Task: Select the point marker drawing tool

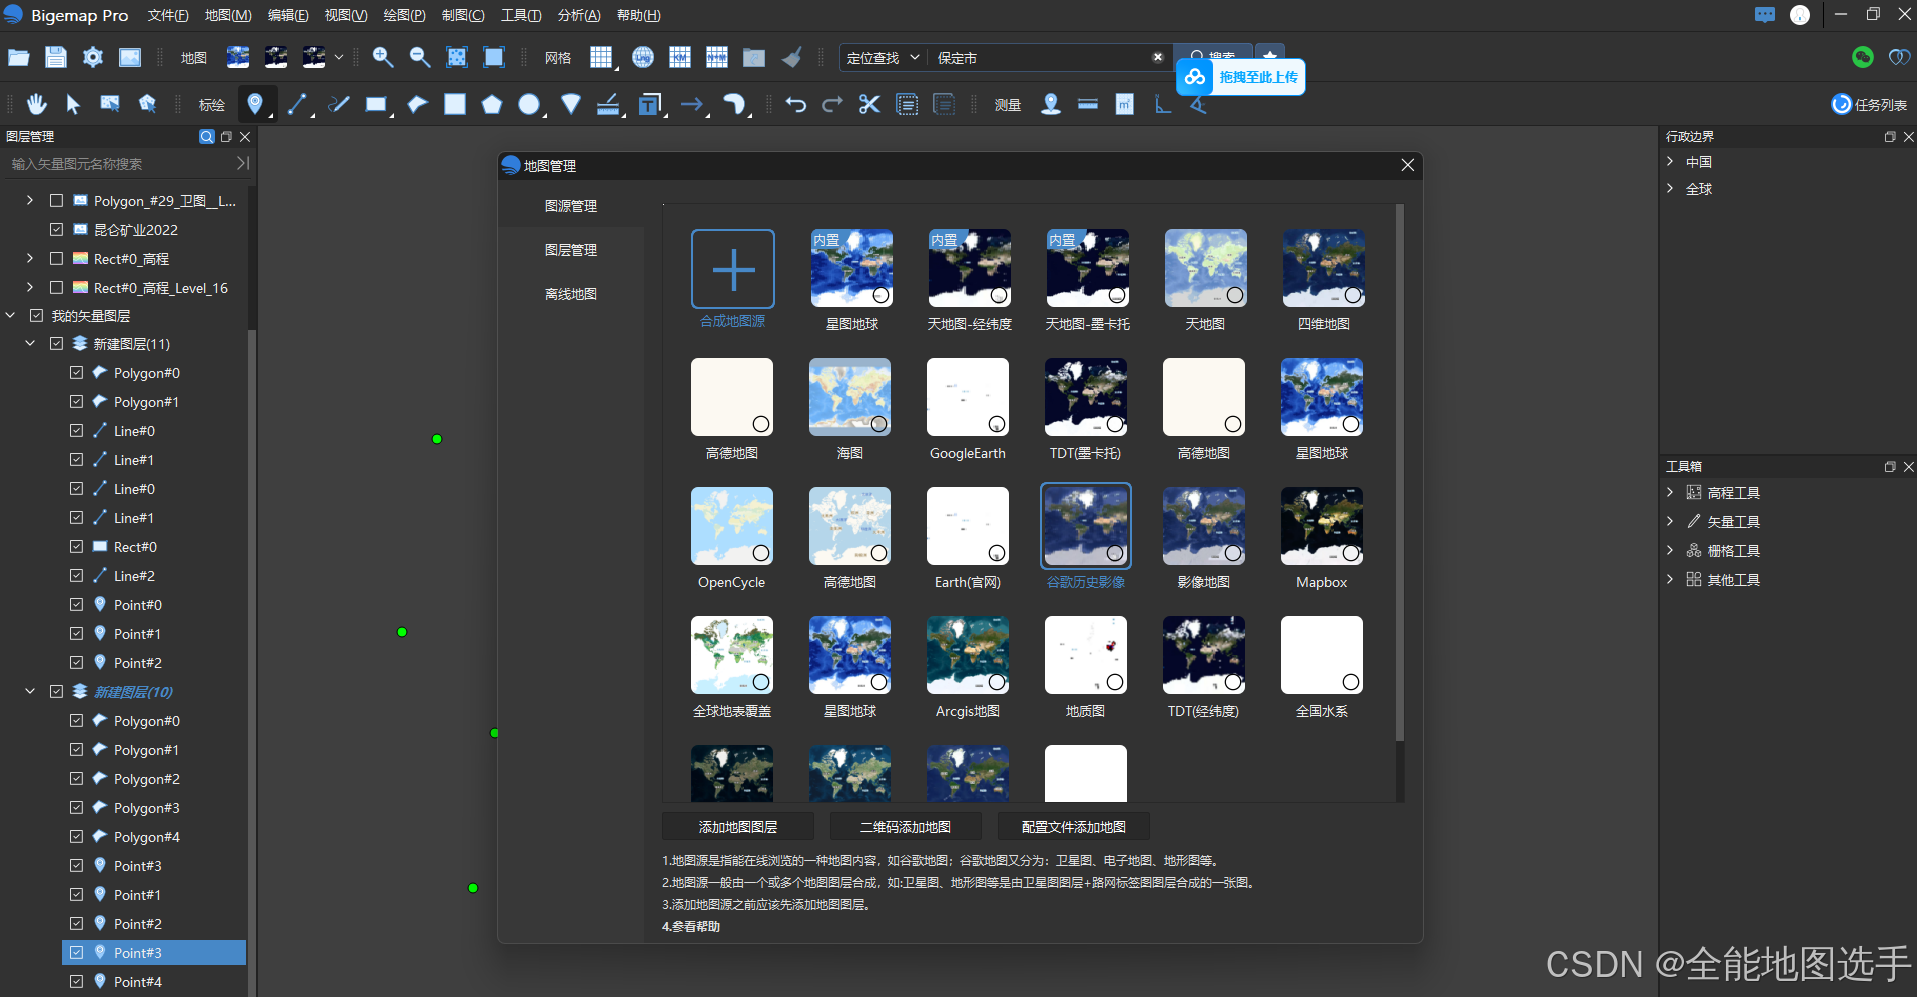Action: coord(256,104)
